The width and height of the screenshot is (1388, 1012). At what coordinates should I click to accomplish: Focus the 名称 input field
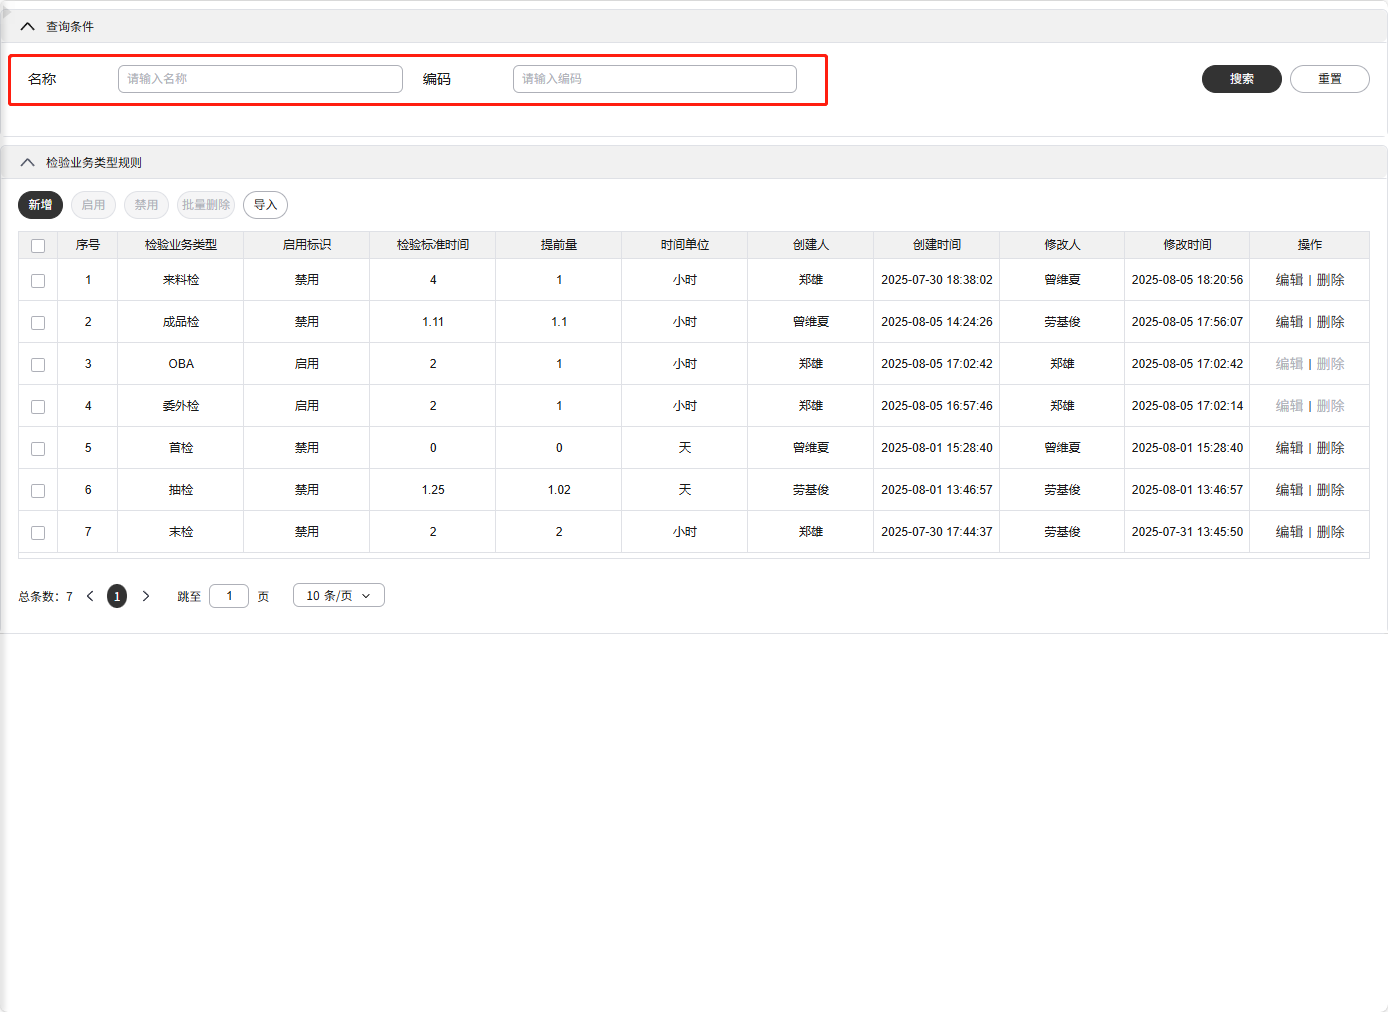tap(260, 79)
